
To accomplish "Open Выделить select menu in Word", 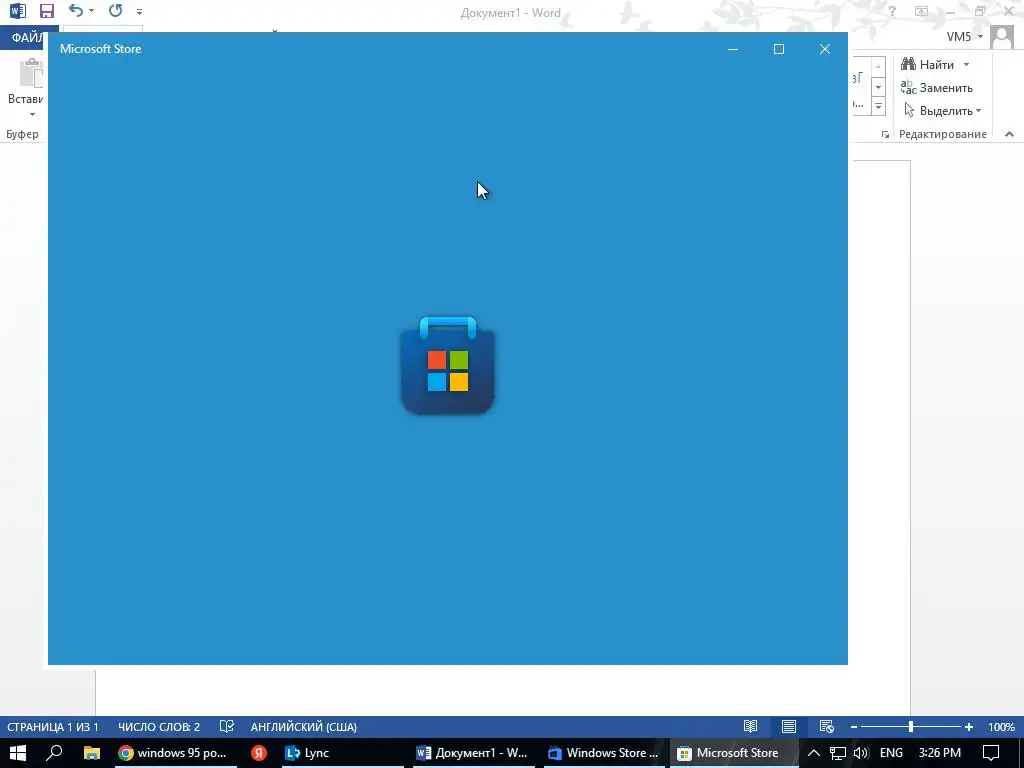I will tap(942, 110).
